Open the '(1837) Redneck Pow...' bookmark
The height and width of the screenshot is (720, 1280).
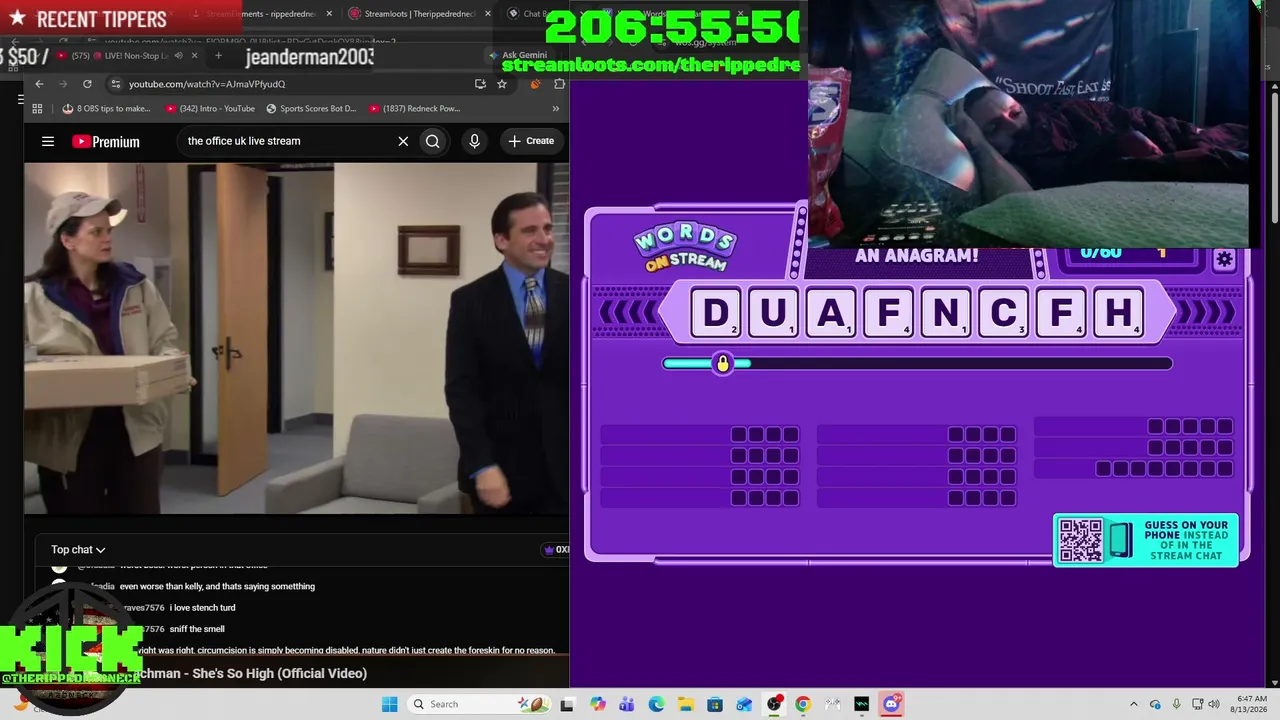414,108
